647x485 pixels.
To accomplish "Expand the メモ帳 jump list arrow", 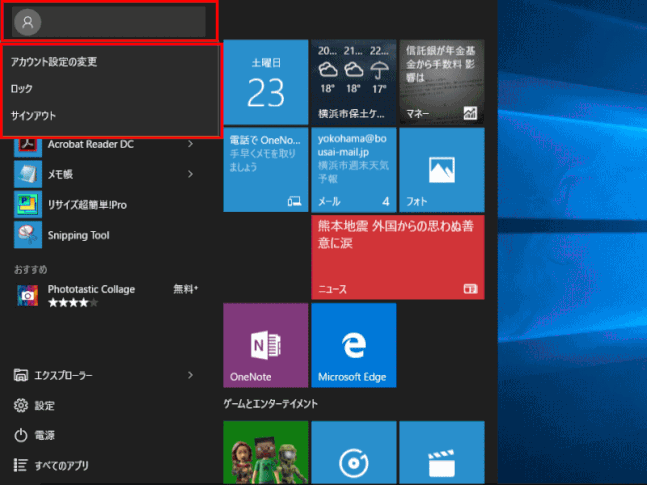I will 190,174.
